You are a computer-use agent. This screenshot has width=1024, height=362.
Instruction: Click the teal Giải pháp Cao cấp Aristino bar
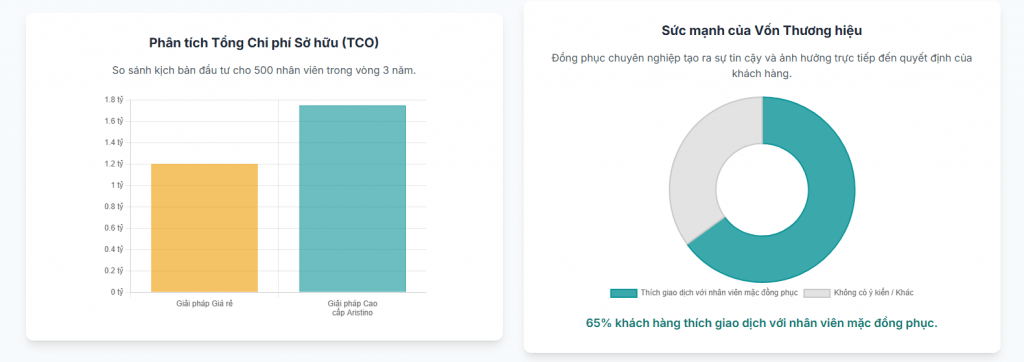353,199
